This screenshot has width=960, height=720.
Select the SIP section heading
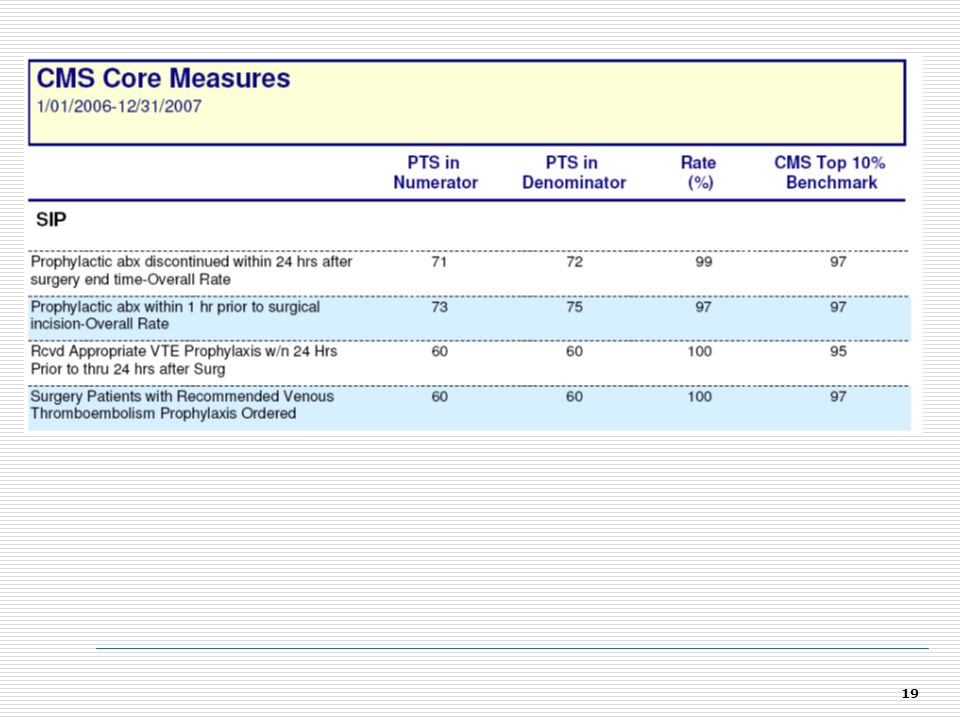pos(51,220)
